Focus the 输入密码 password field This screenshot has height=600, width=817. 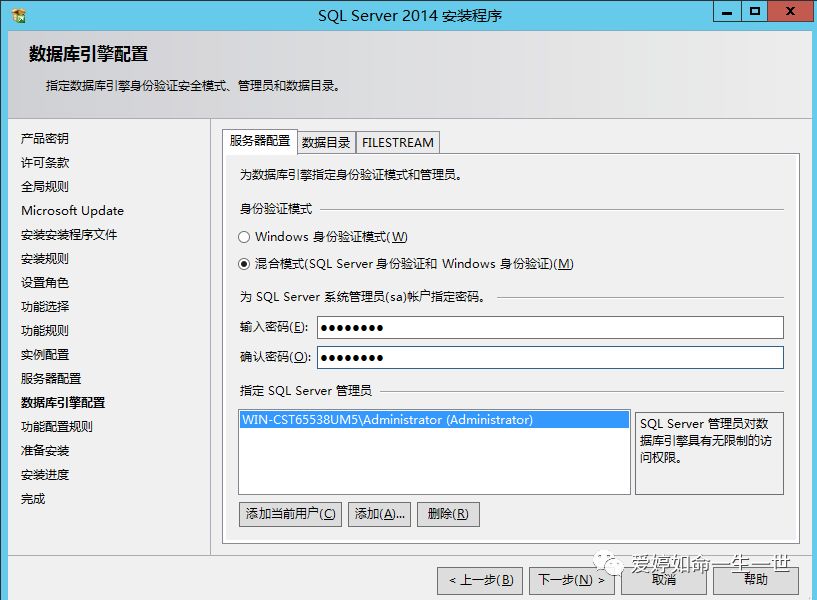point(550,328)
